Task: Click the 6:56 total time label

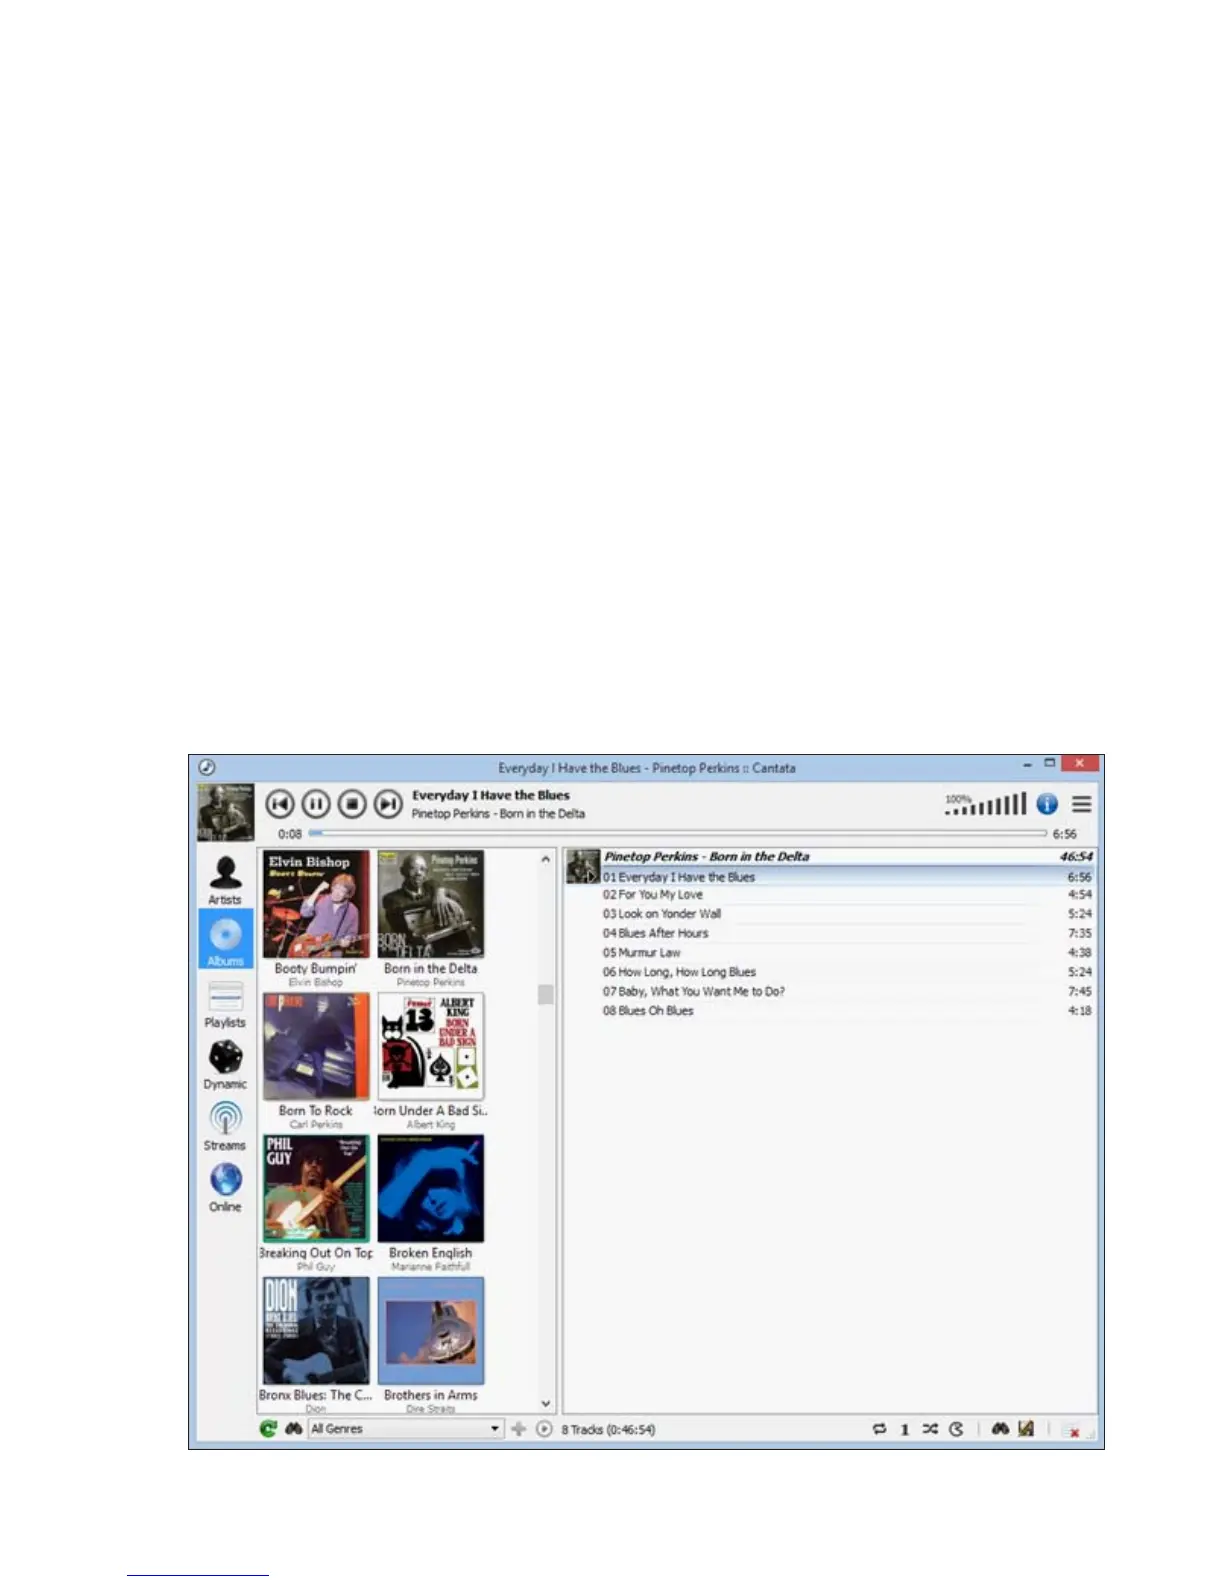Action: click(1065, 834)
